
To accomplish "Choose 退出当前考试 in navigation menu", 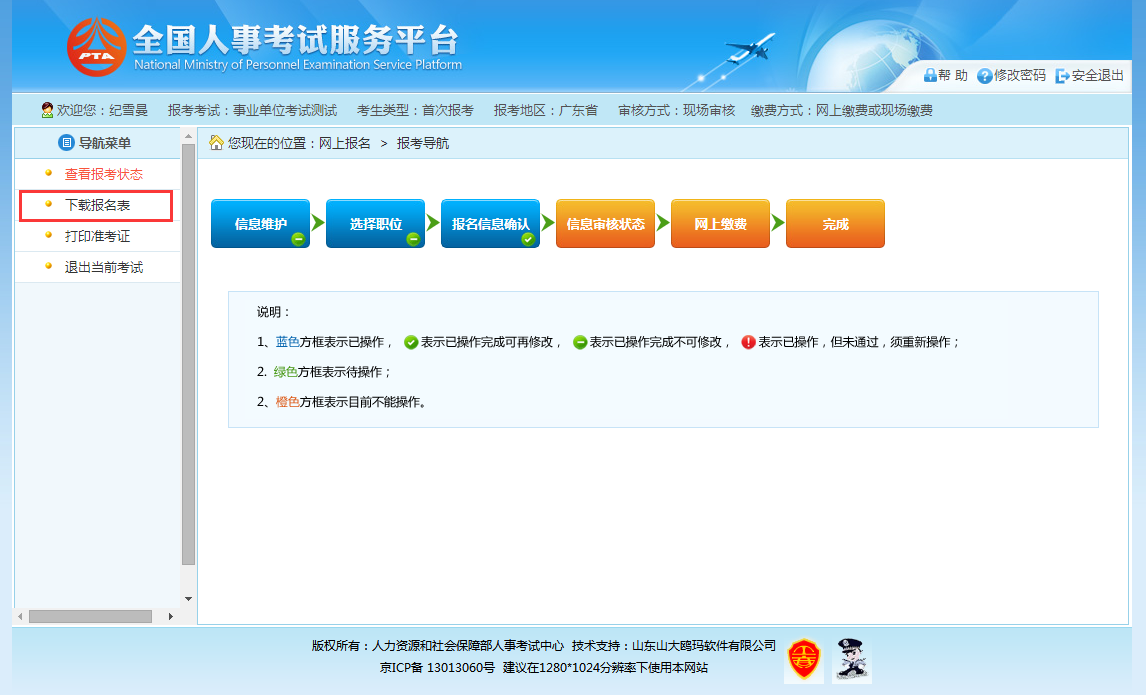I will pyautogui.click(x=104, y=267).
